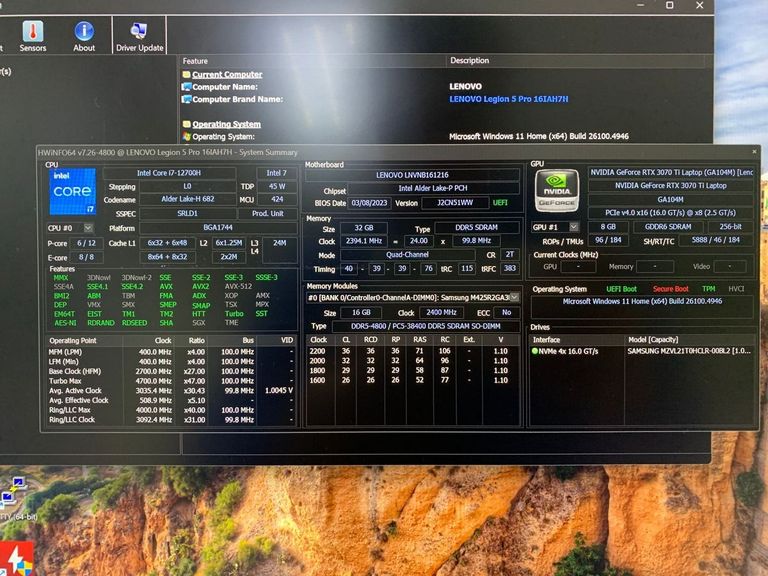Click the Quad-Channel mode field
The image size is (768, 576).
[x=407, y=255]
